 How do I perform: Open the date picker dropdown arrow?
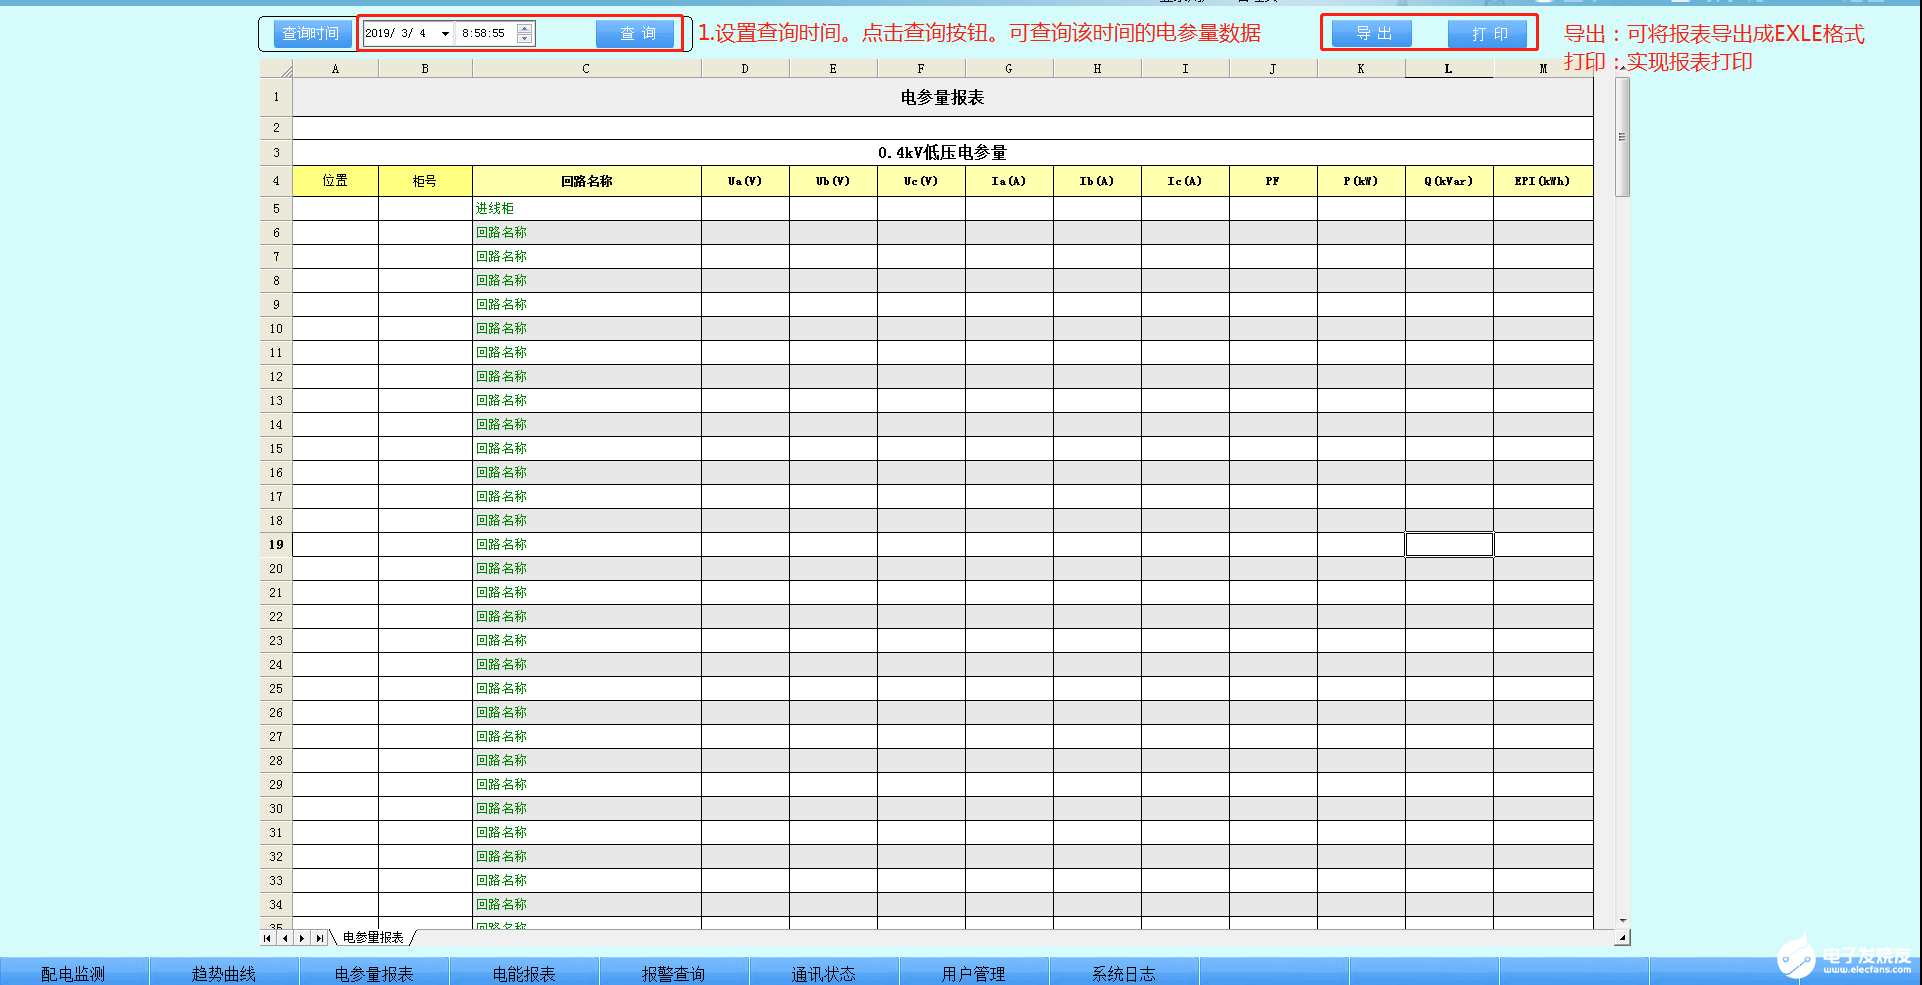pyautogui.click(x=445, y=34)
